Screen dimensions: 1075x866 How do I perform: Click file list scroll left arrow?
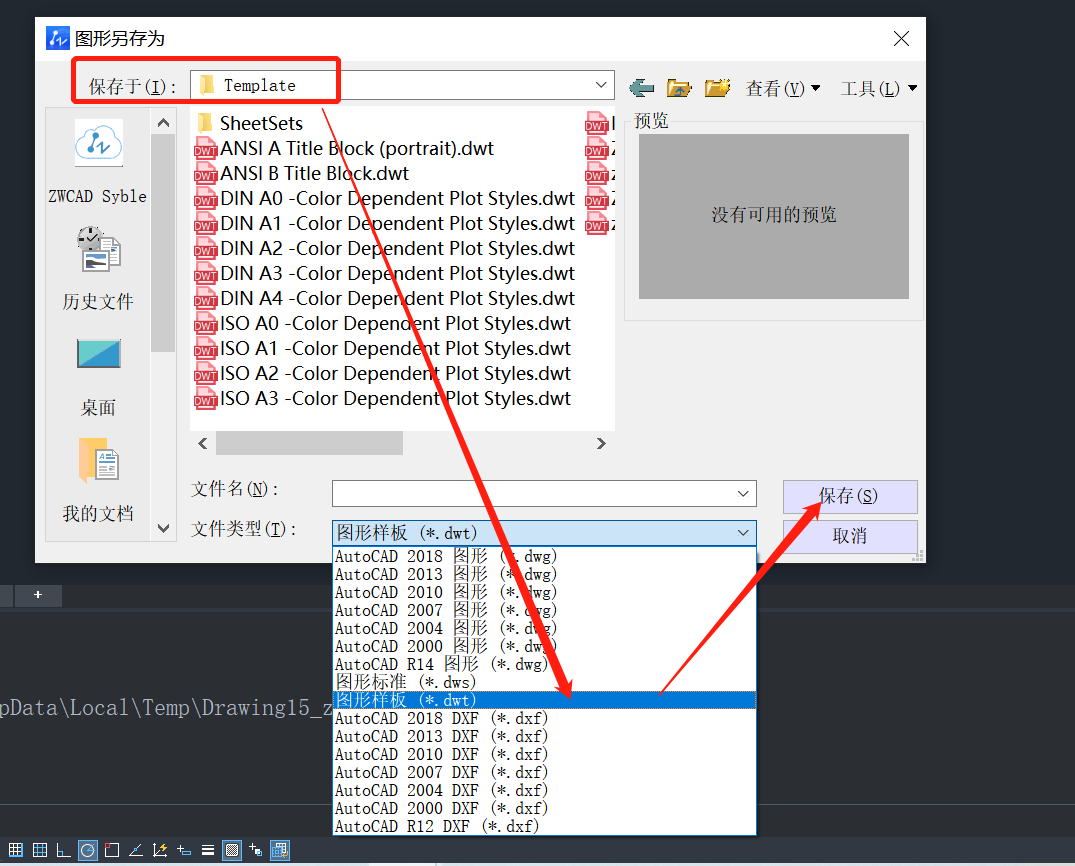203,444
